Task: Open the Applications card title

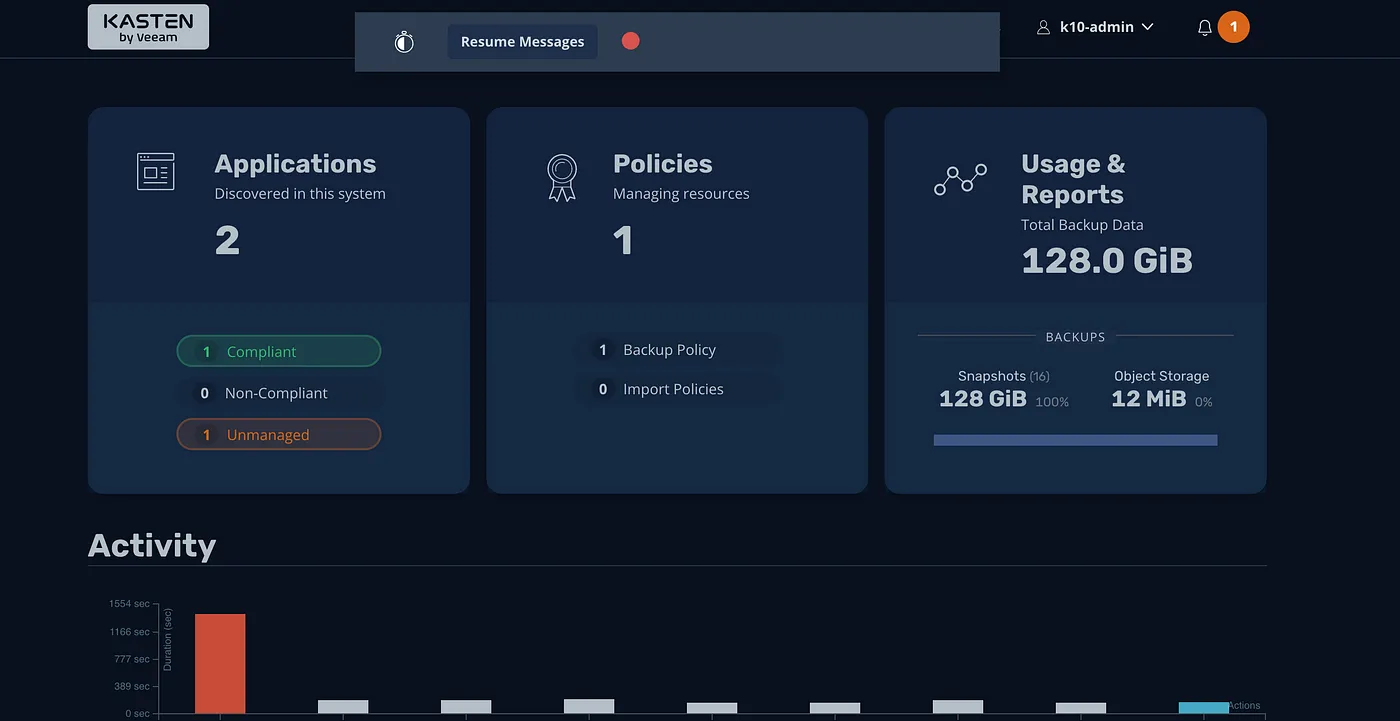Action: (295, 164)
